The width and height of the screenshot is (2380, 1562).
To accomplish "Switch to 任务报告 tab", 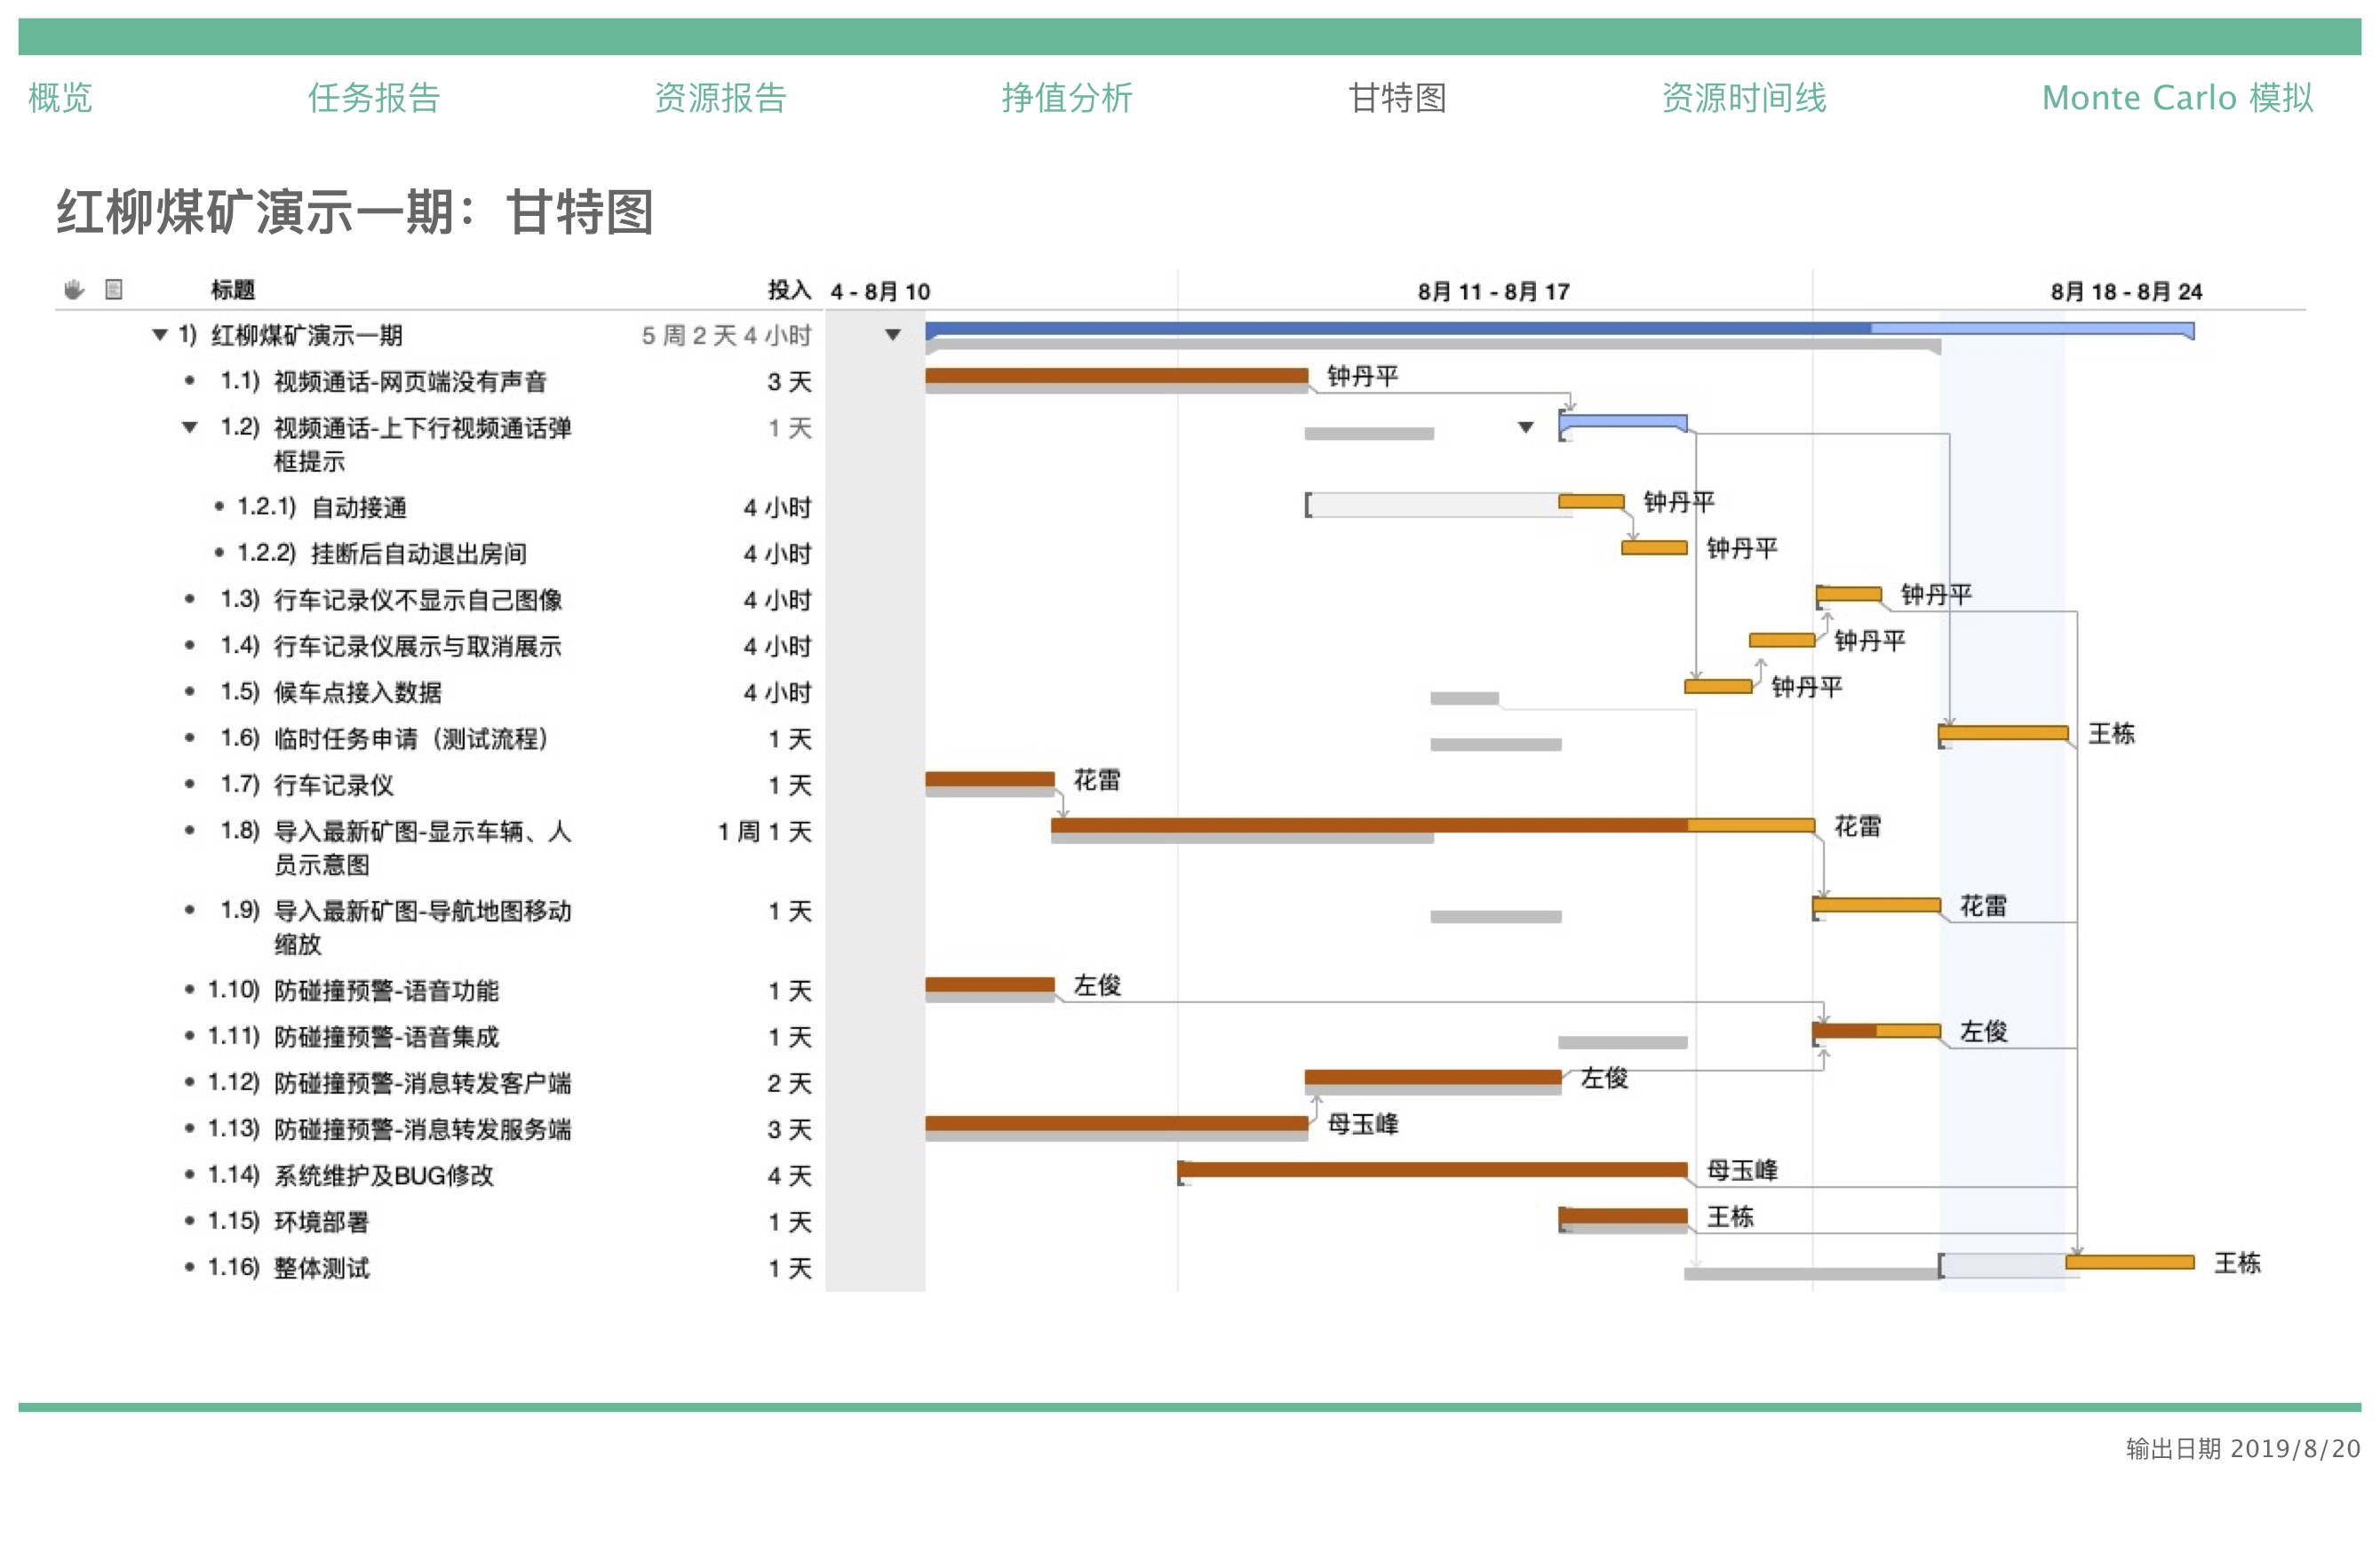I will click(x=373, y=98).
